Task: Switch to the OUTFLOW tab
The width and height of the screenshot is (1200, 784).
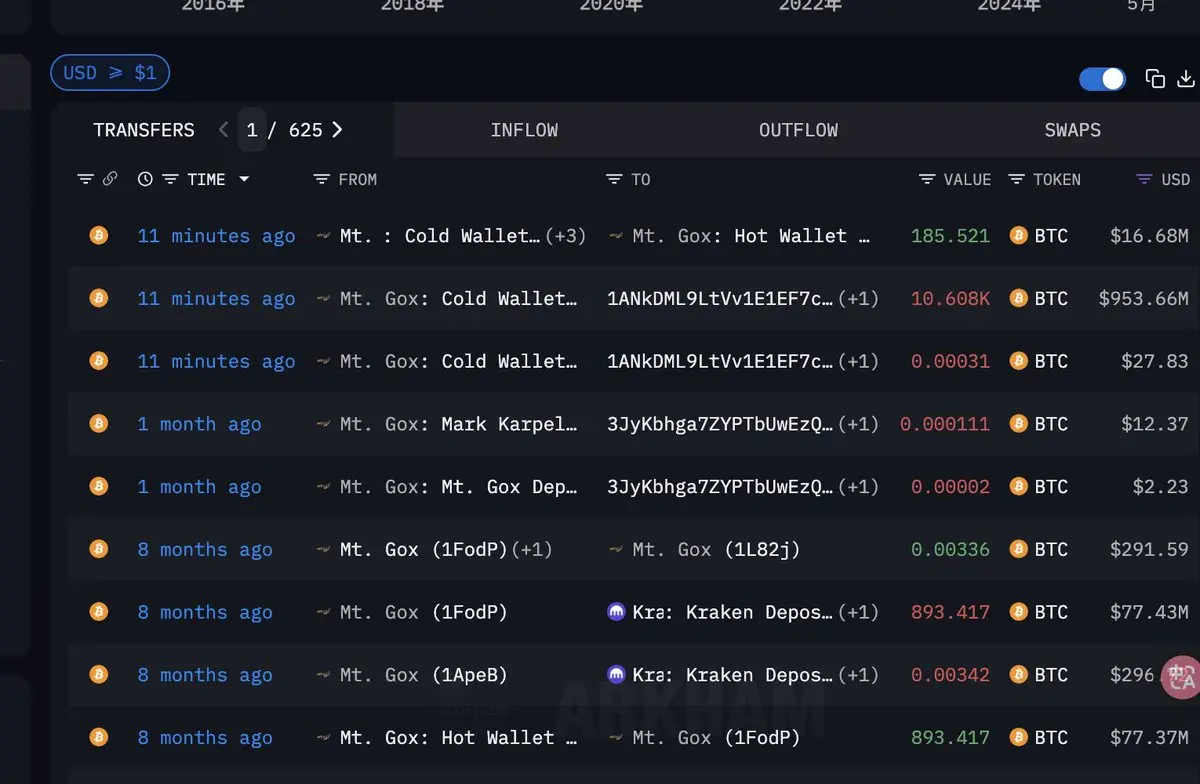Action: [x=798, y=130]
